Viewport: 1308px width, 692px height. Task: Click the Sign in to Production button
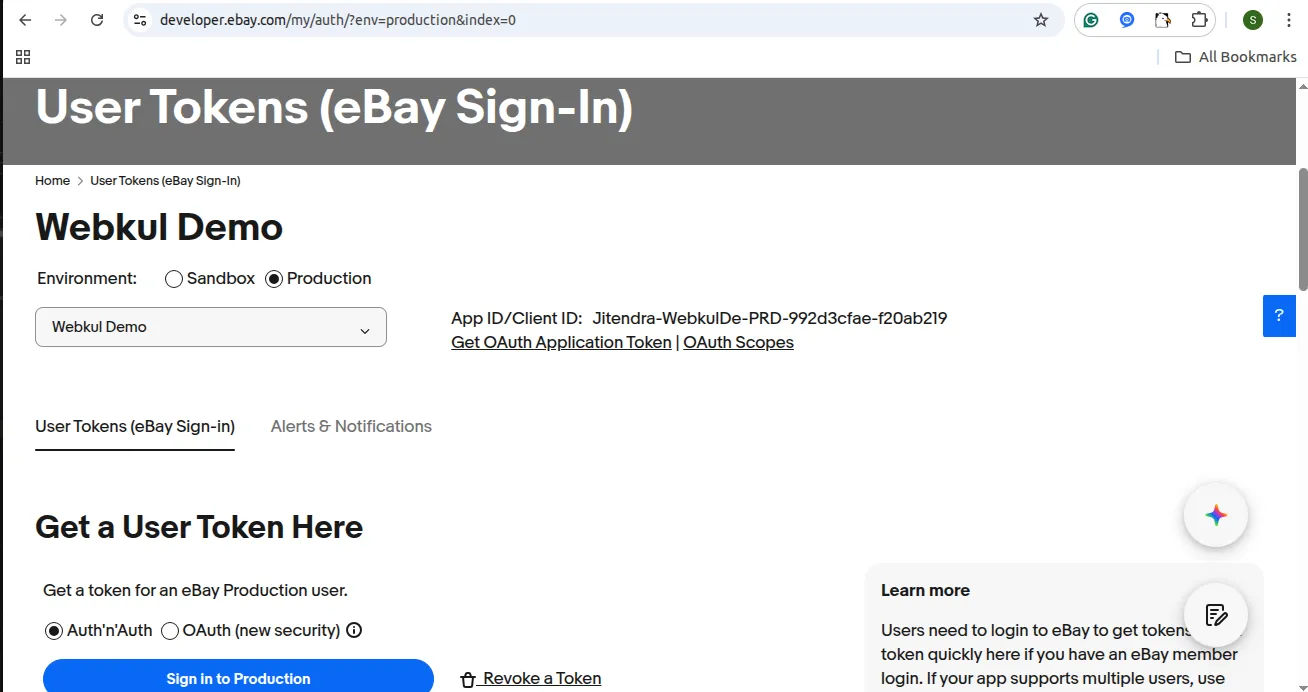(x=238, y=678)
